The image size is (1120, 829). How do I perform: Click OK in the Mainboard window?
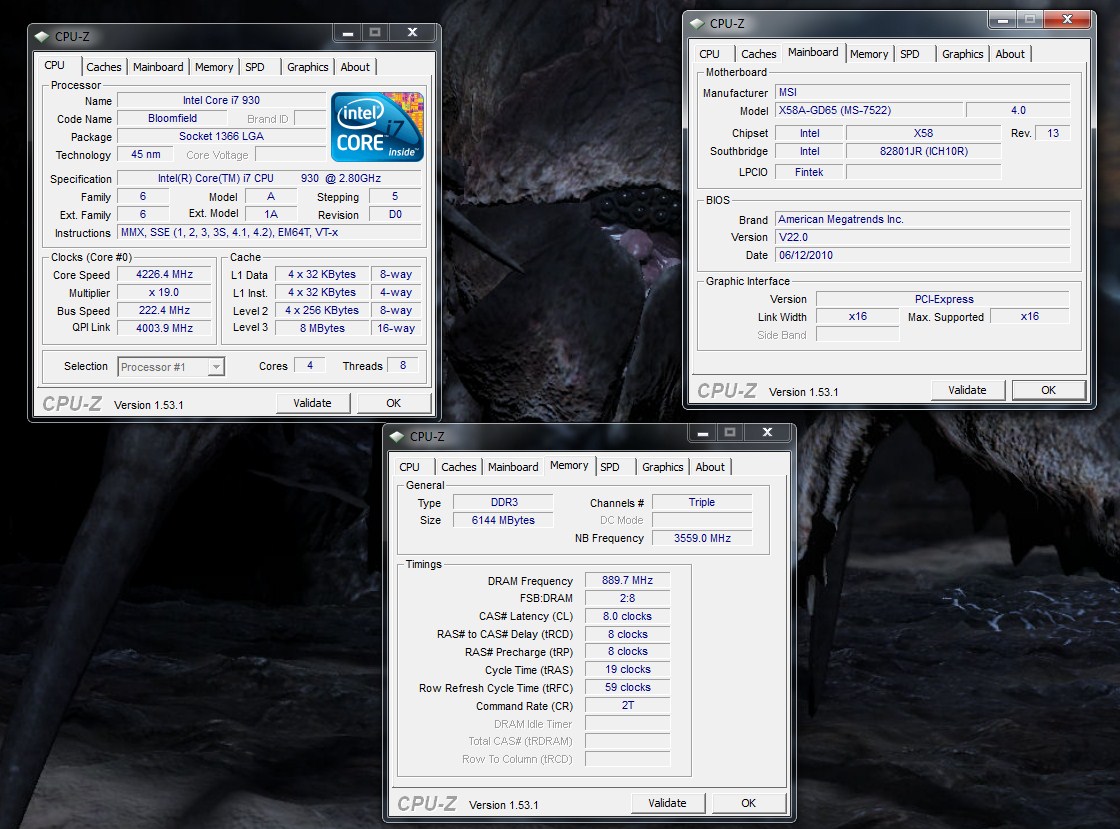1049,390
